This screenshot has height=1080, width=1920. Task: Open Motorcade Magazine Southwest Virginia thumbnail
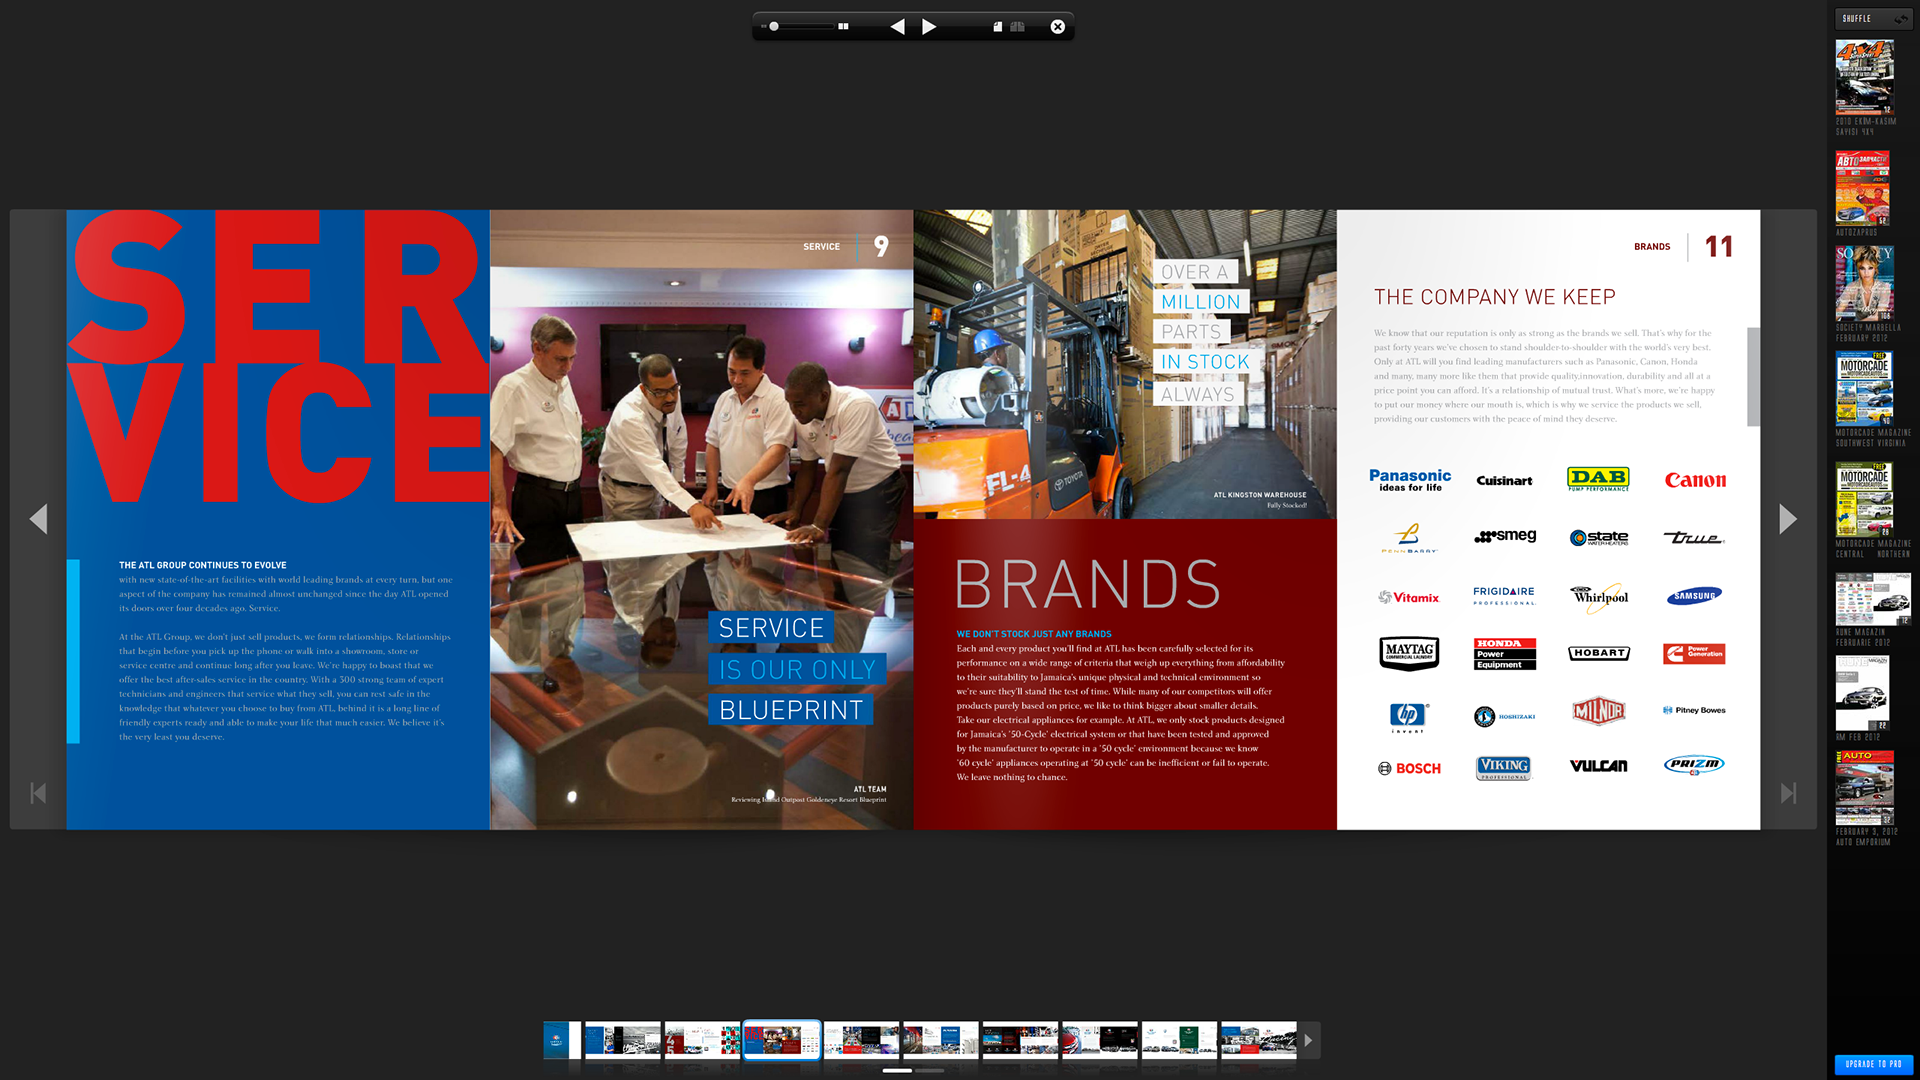tap(1864, 389)
